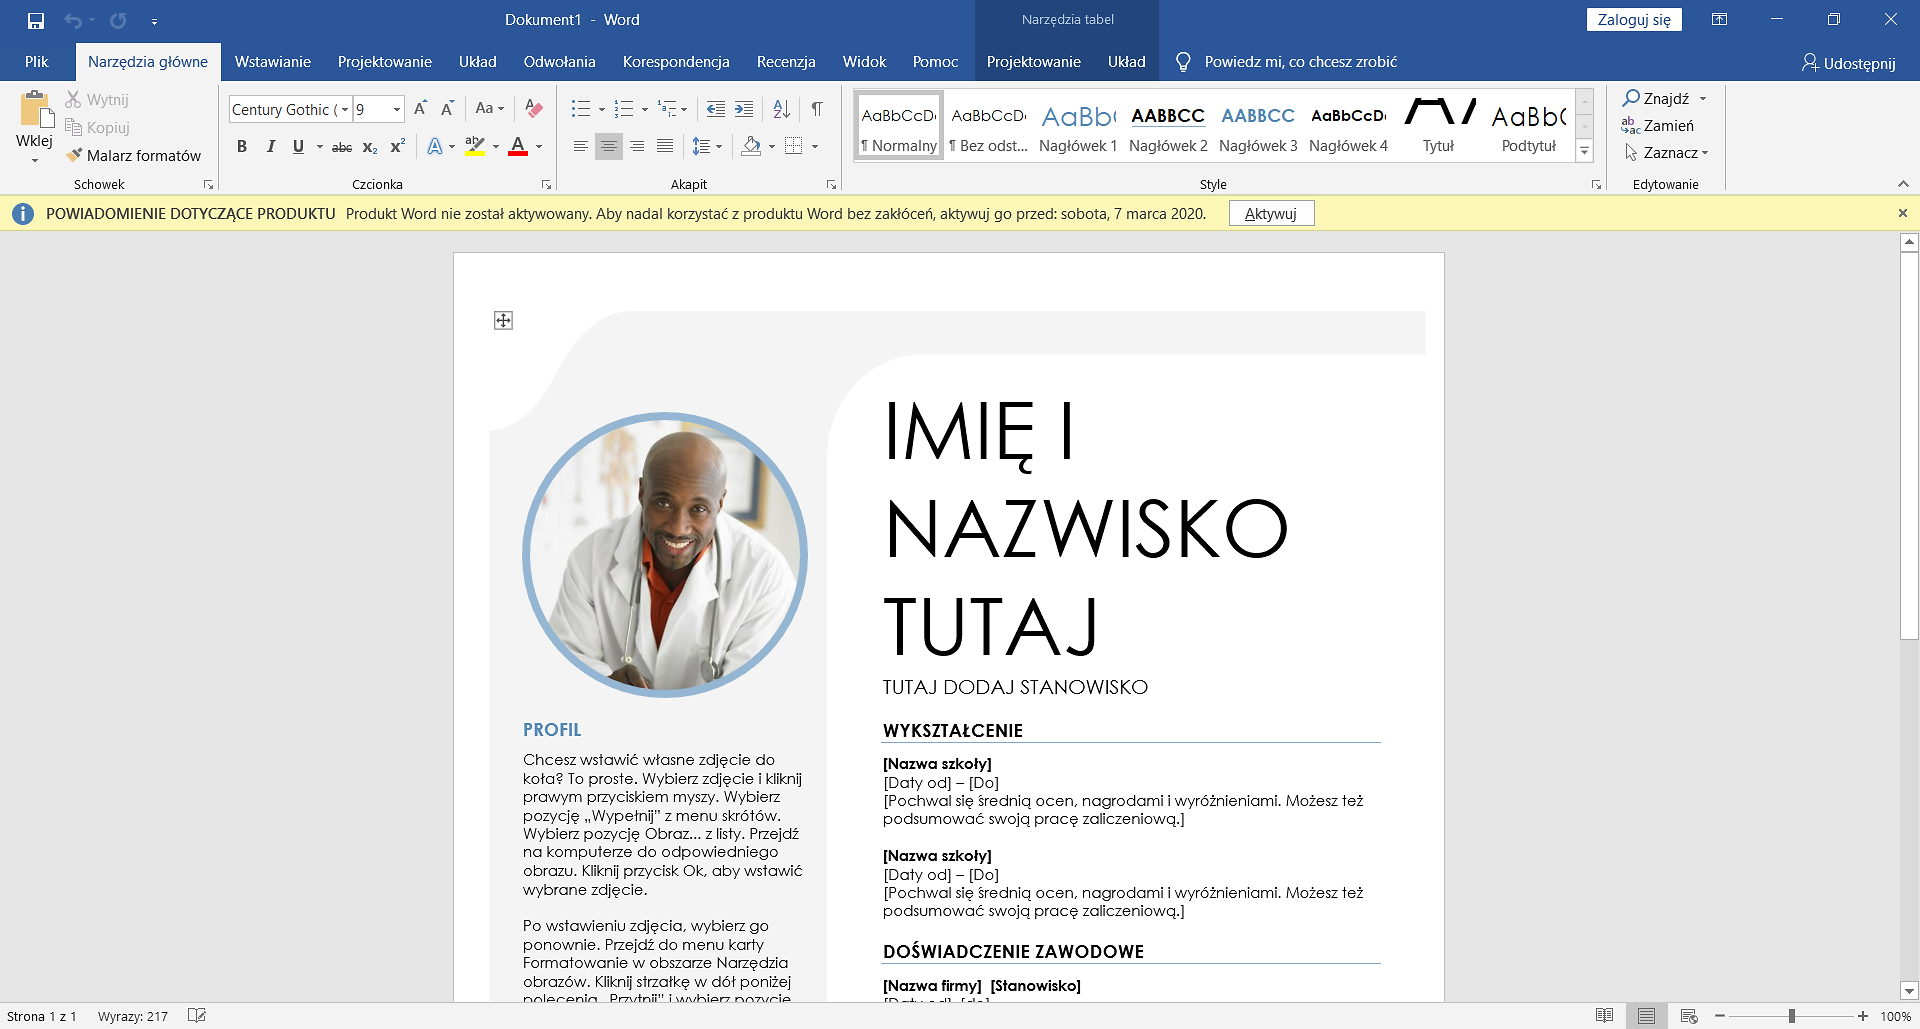Open the Wstawianie tab
The width and height of the screenshot is (1920, 1029).
pyautogui.click(x=272, y=62)
